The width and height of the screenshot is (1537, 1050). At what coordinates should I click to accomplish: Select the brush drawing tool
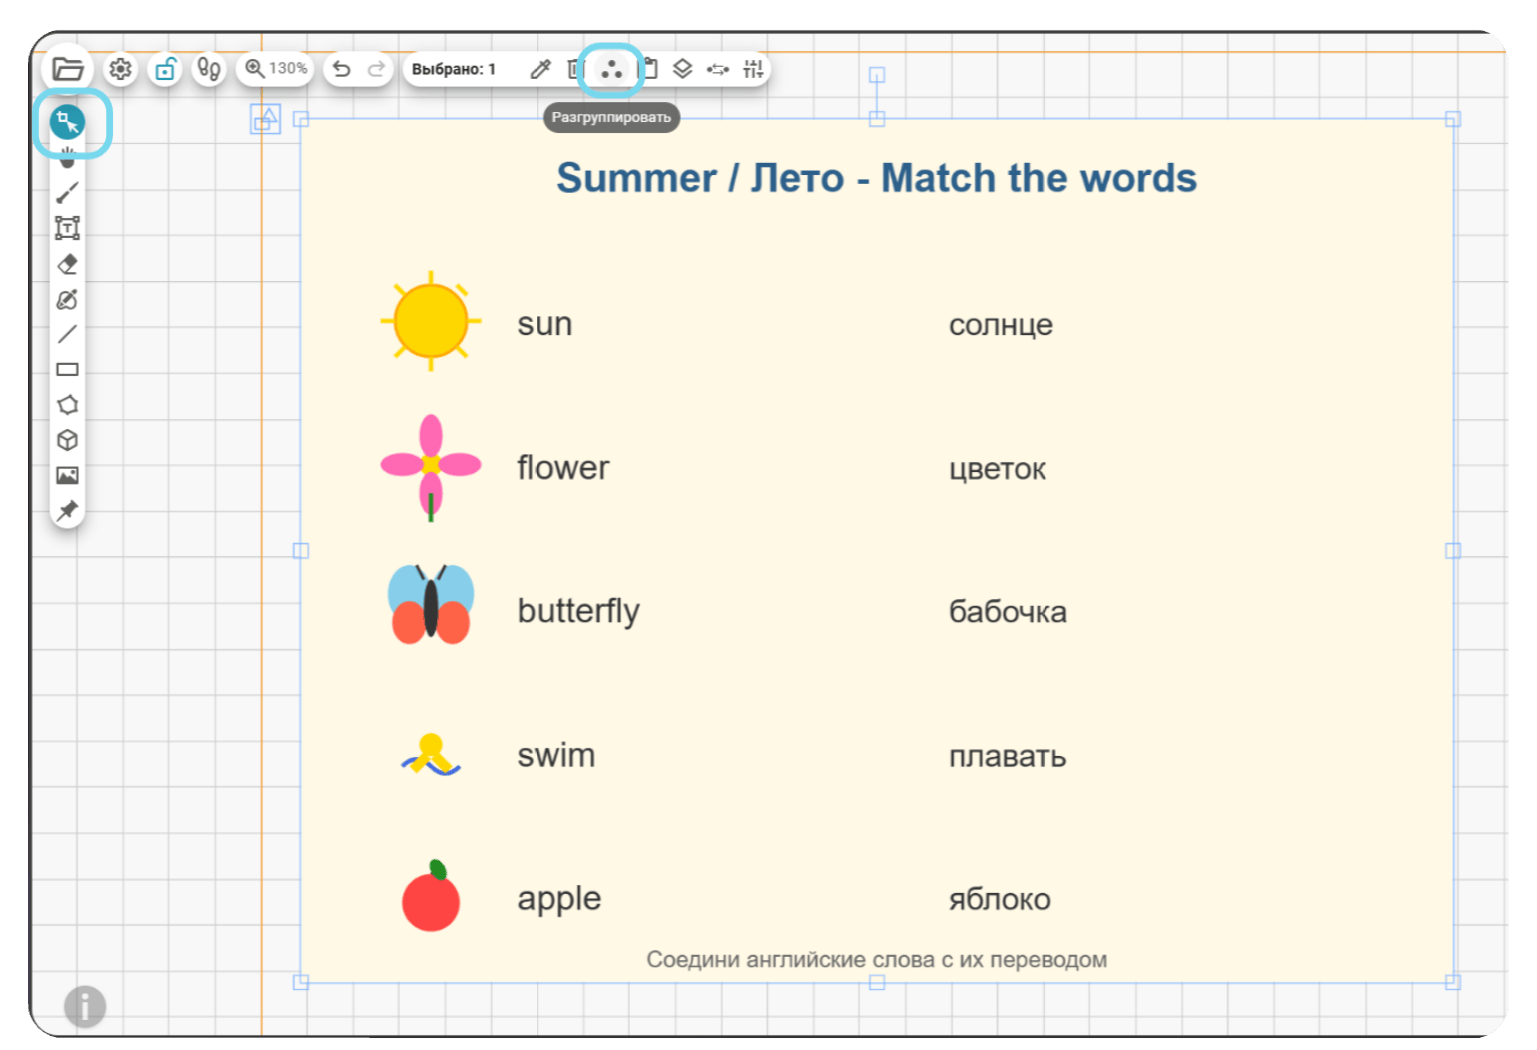(x=68, y=192)
